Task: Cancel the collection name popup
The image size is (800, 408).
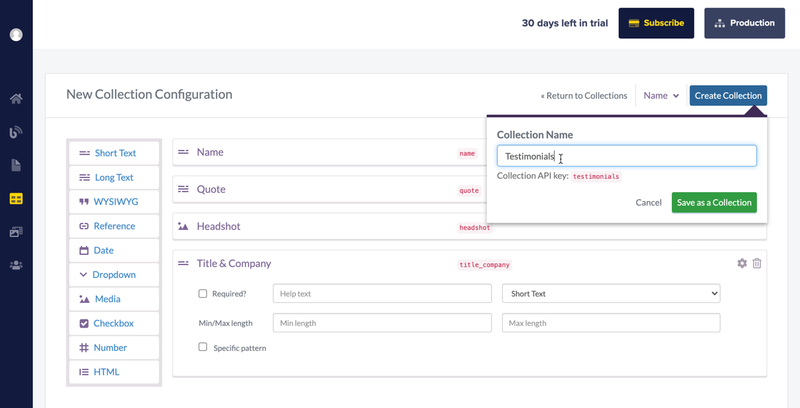Action: click(648, 202)
